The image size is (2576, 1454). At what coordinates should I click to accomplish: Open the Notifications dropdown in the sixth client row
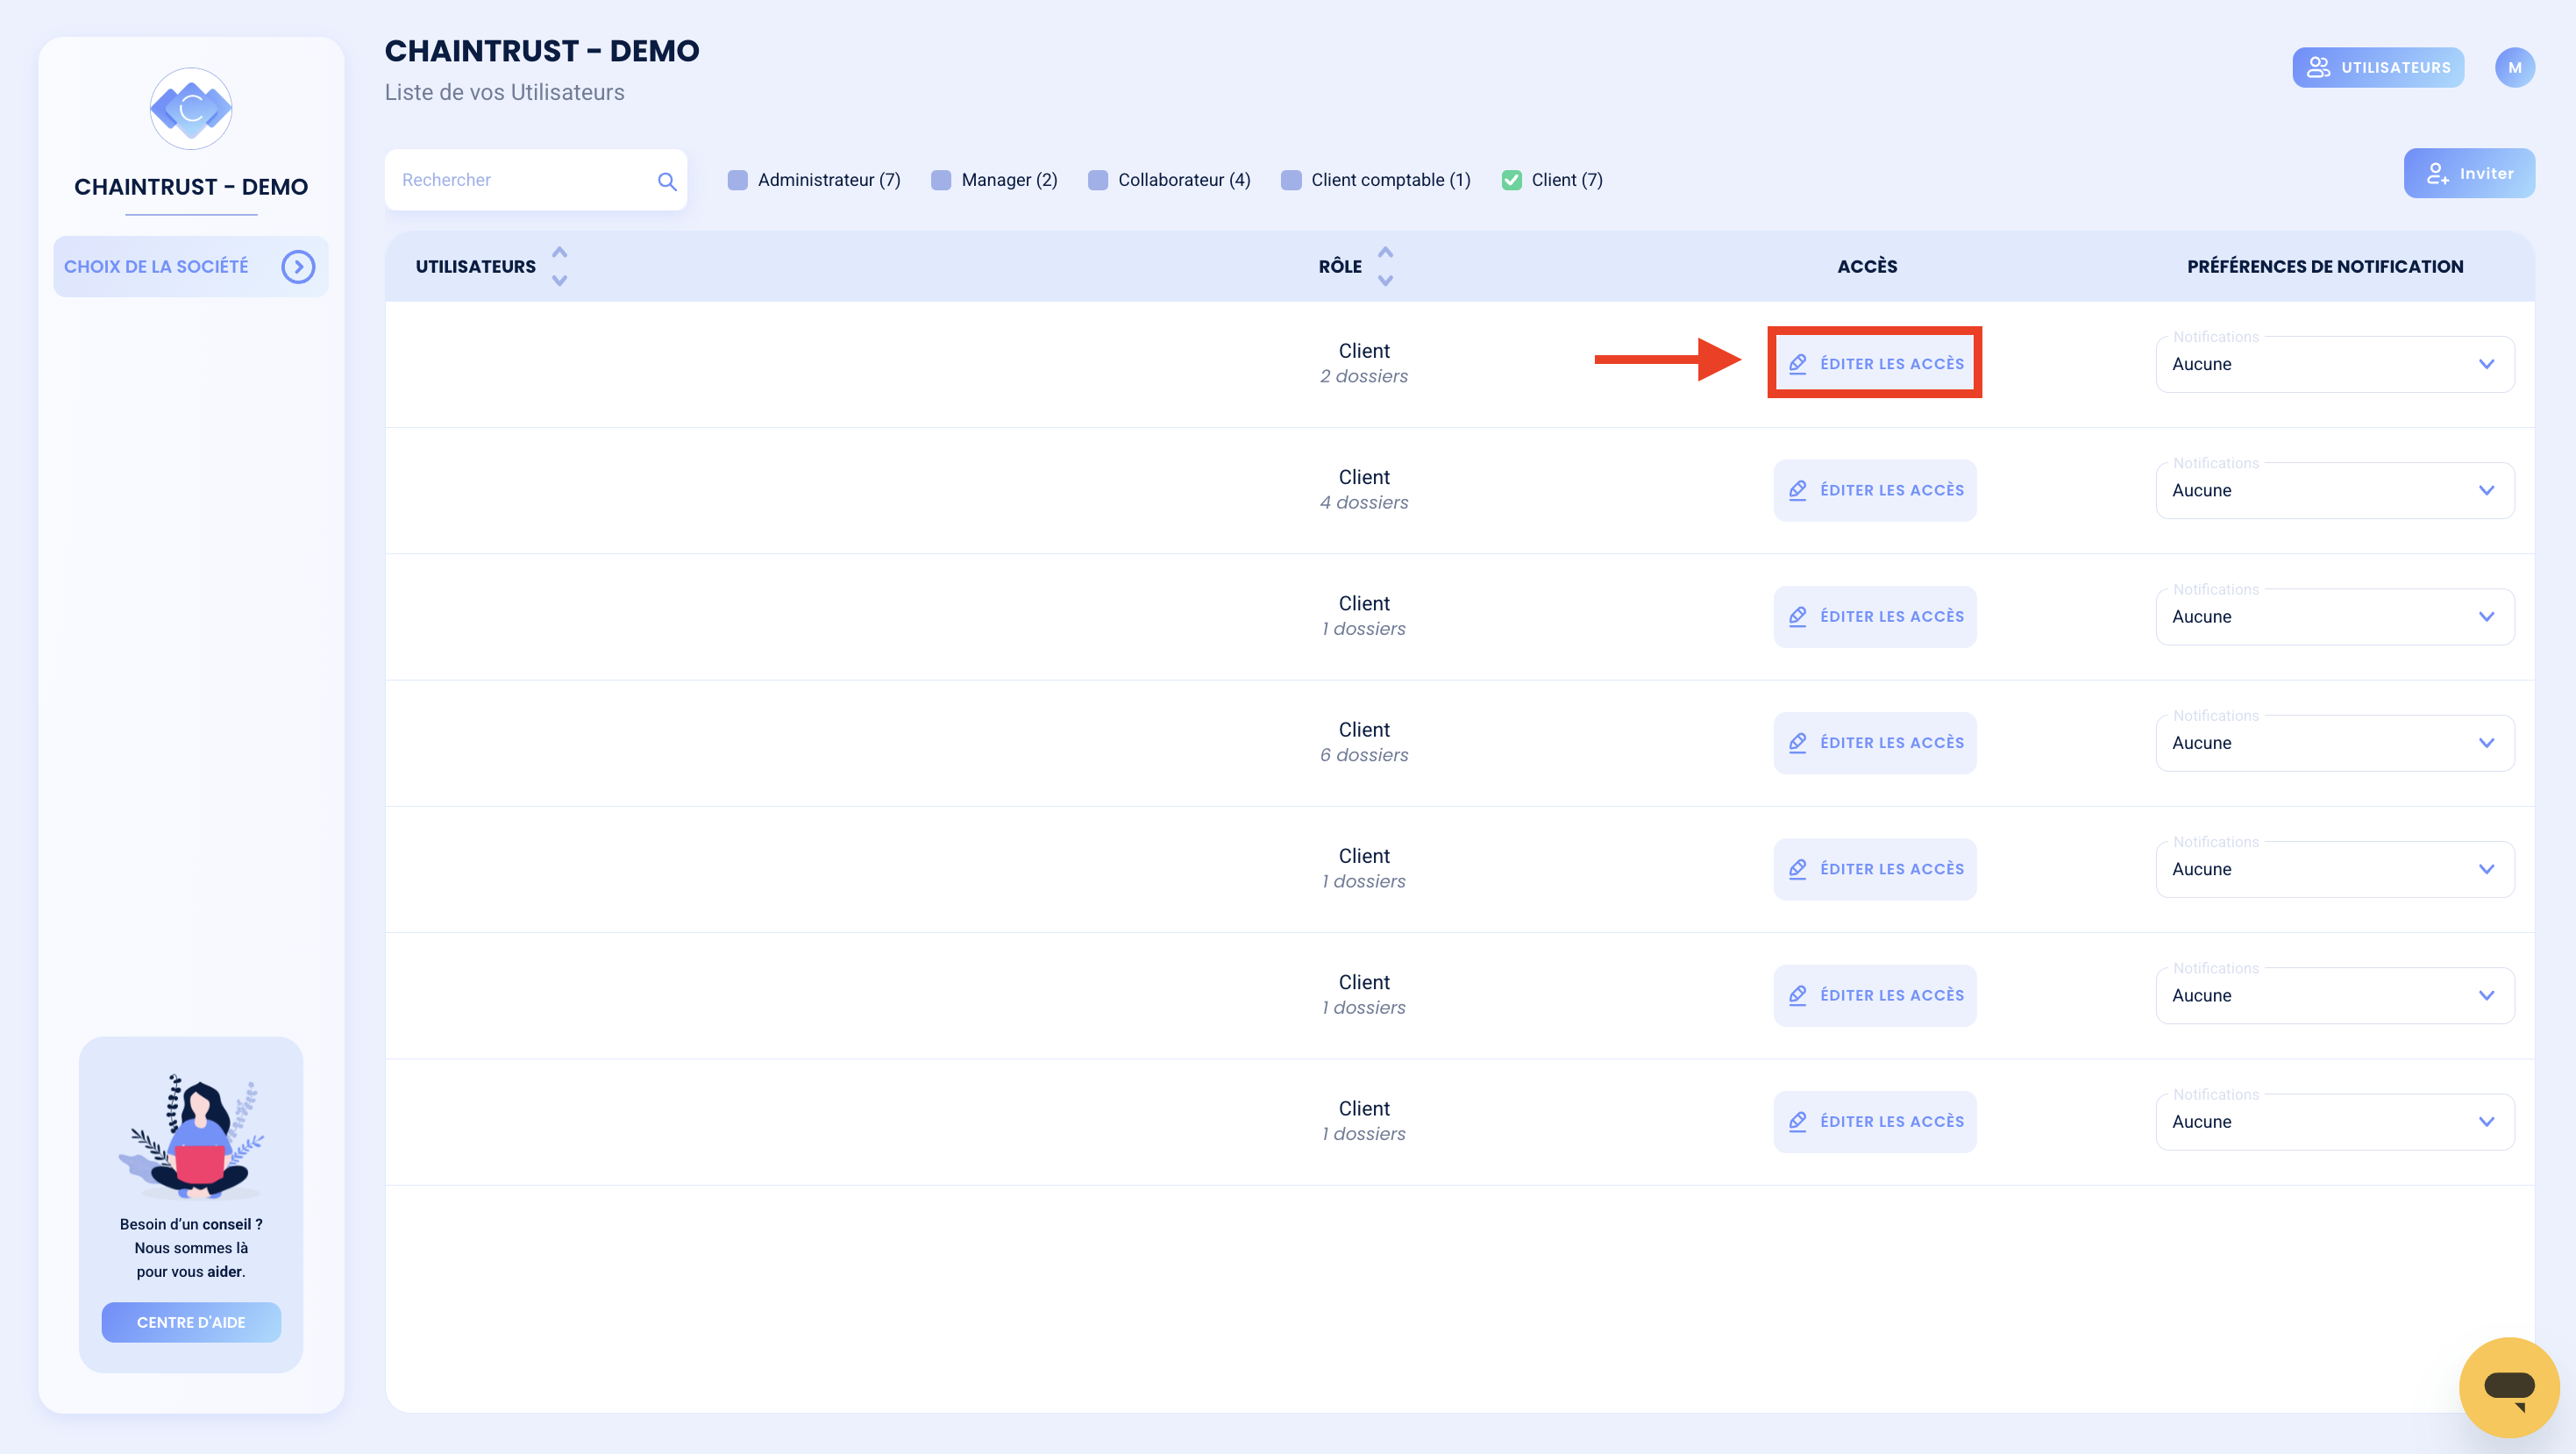[x=2335, y=996]
